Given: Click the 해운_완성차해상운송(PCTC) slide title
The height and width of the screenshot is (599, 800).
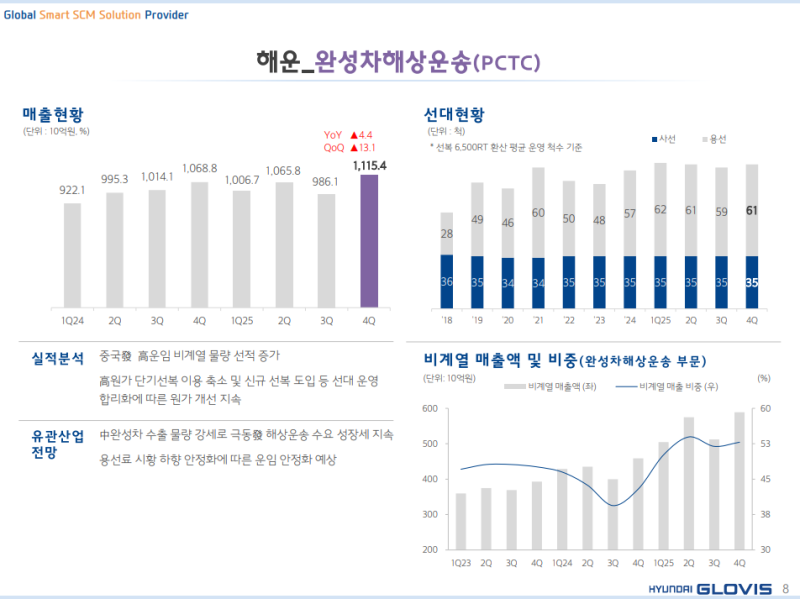Looking at the screenshot, I should 399,62.
